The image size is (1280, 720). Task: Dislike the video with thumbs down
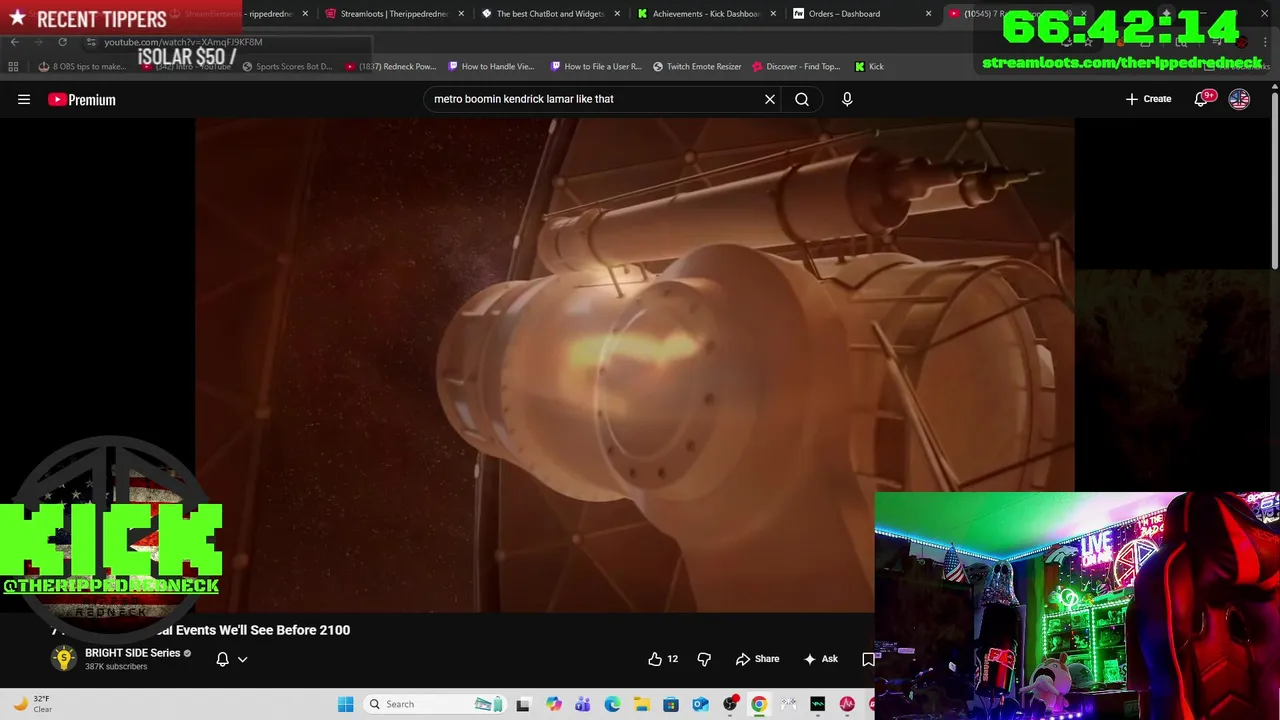point(704,659)
